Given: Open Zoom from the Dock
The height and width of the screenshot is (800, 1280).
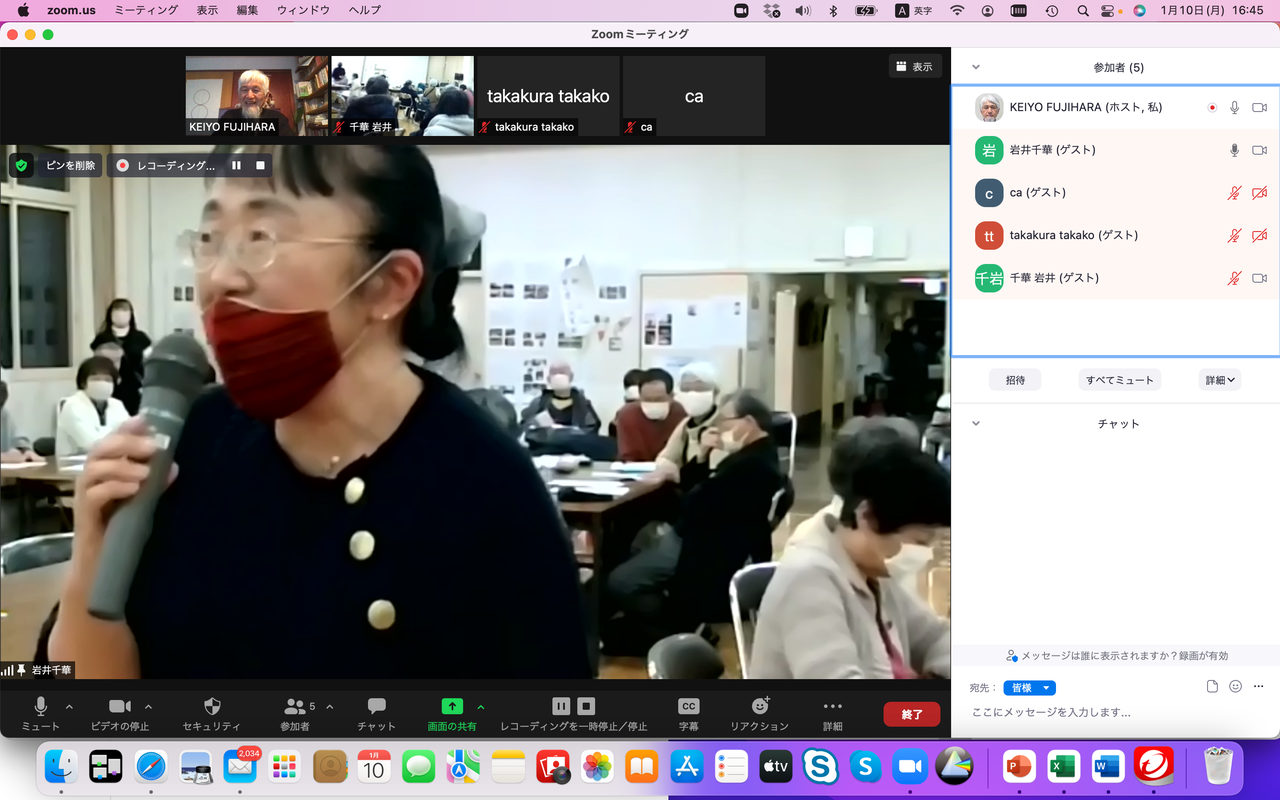Looking at the screenshot, I should [909, 767].
